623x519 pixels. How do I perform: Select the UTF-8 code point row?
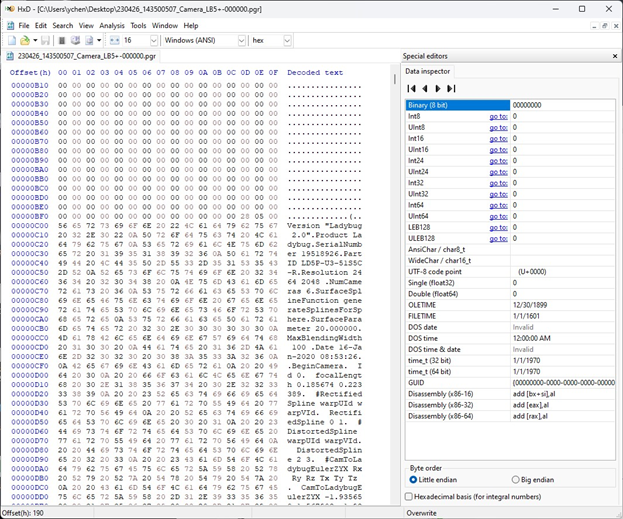tap(510, 272)
